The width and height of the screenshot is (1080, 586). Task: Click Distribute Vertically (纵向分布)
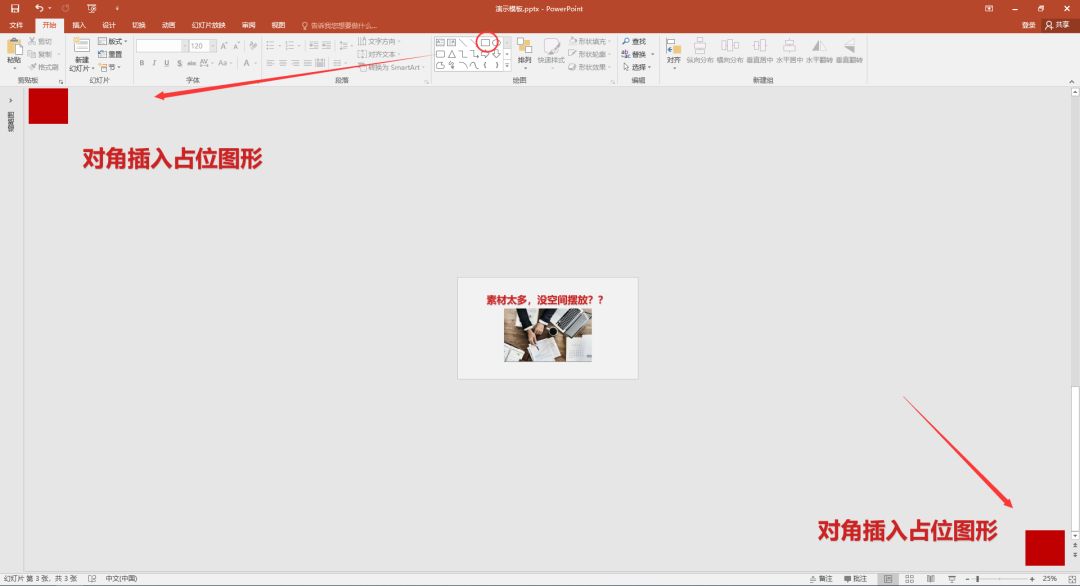[699, 52]
